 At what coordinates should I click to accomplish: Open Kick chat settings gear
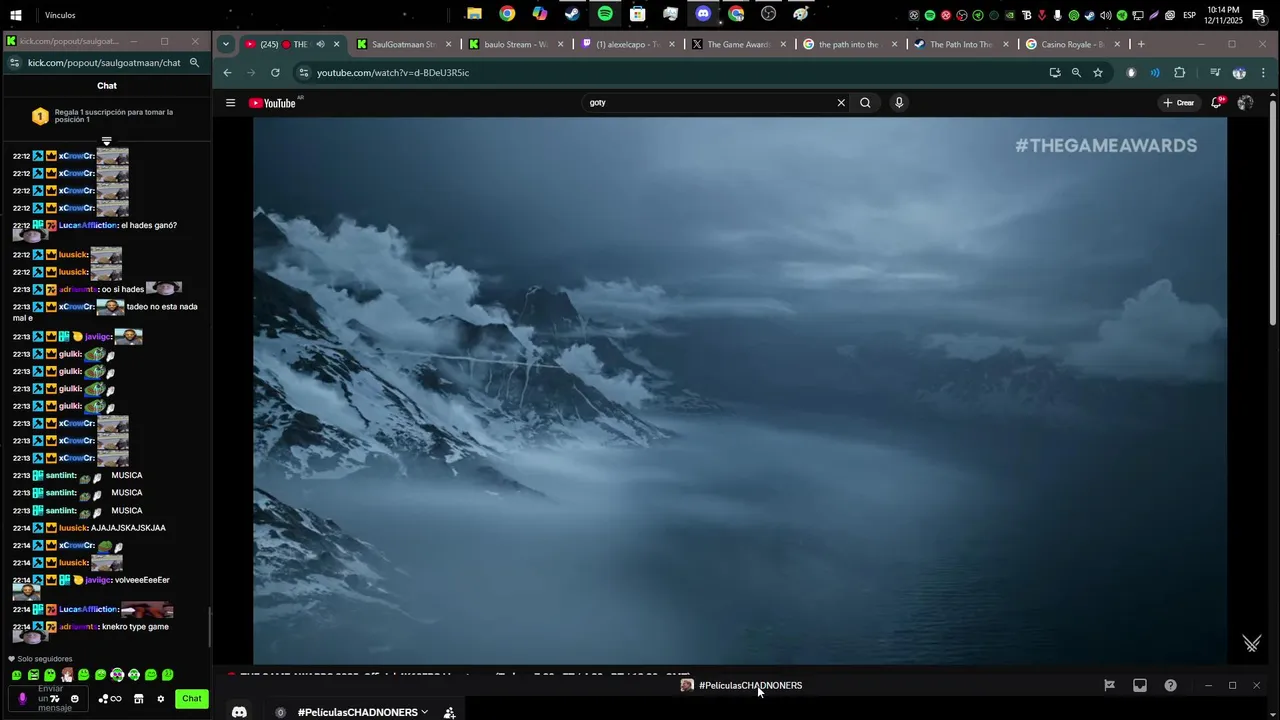(x=160, y=699)
